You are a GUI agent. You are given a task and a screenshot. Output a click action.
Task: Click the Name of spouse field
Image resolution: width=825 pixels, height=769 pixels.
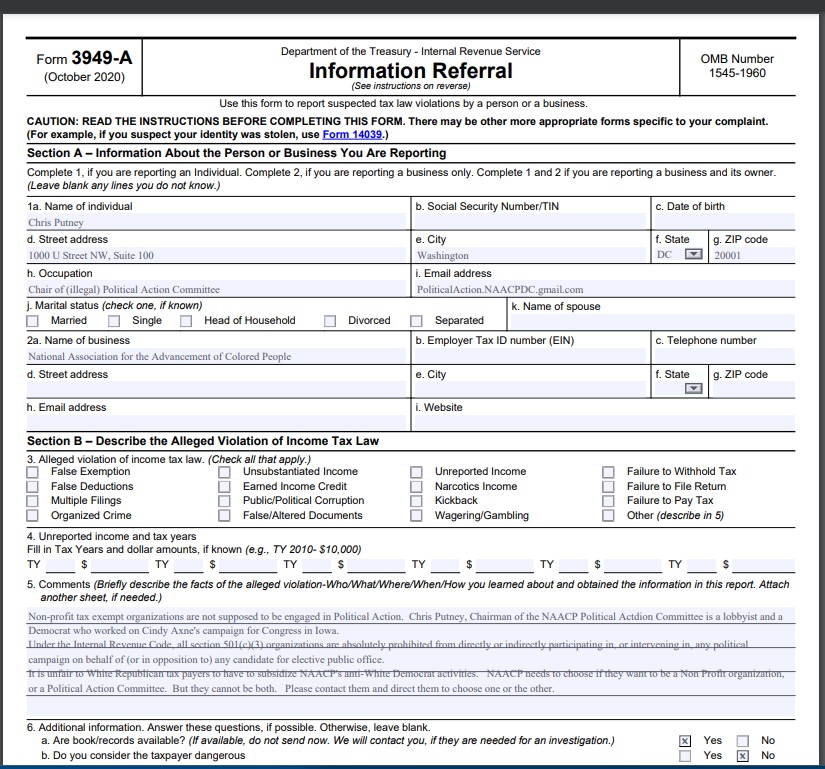coord(652,322)
